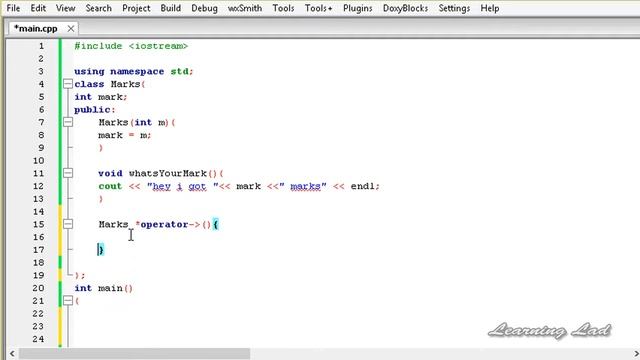Click line number 1 in the margin
Screen dimensions: 640x360
(41, 46)
